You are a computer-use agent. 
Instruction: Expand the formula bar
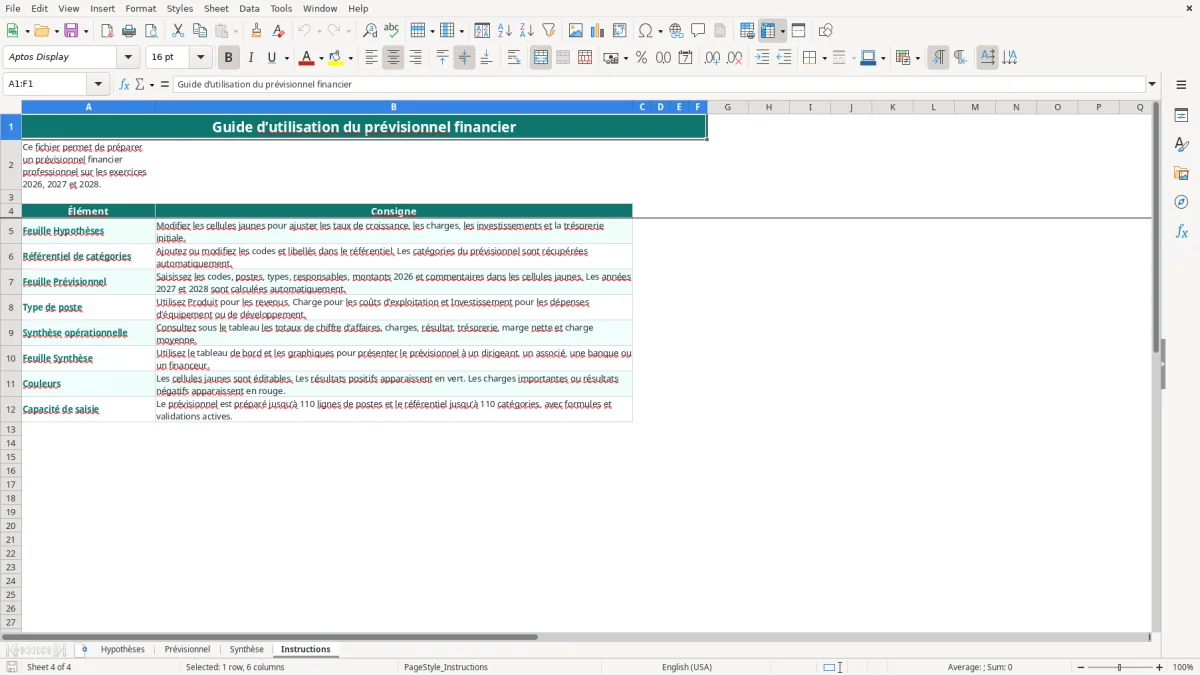click(1152, 84)
